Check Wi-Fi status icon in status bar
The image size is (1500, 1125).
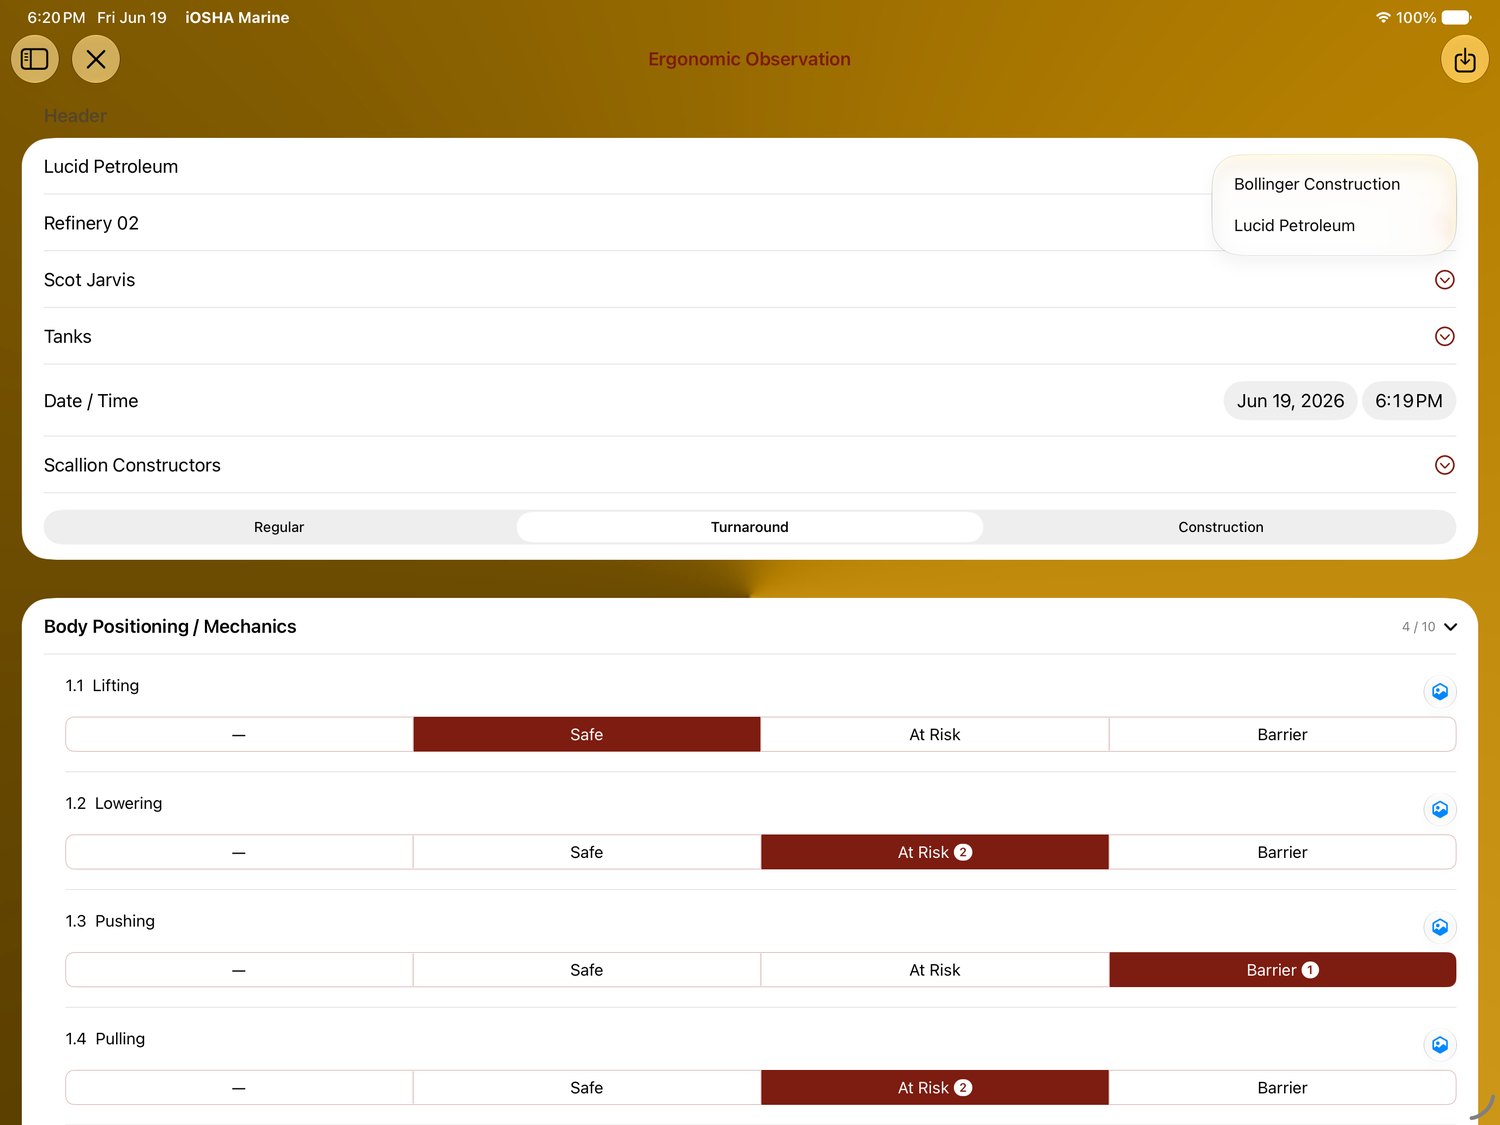(1383, 18)
